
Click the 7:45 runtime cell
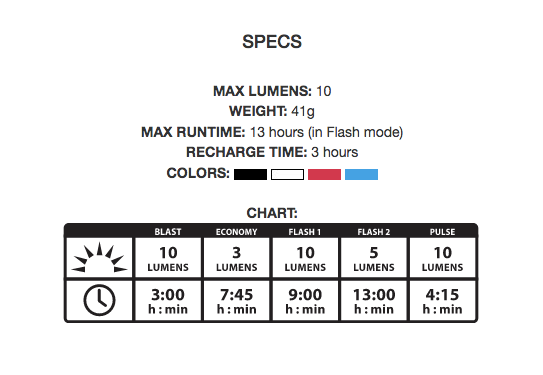(x=237, y=300)
